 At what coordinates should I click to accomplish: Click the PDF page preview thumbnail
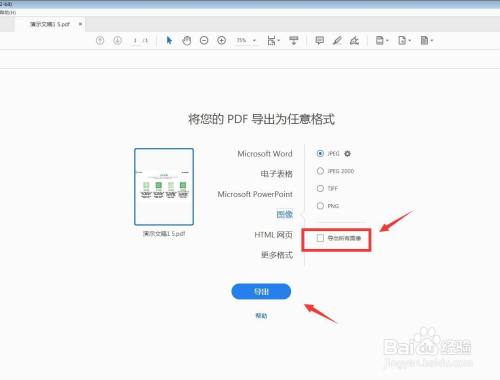pyautogui.click(x=164, y=187)
